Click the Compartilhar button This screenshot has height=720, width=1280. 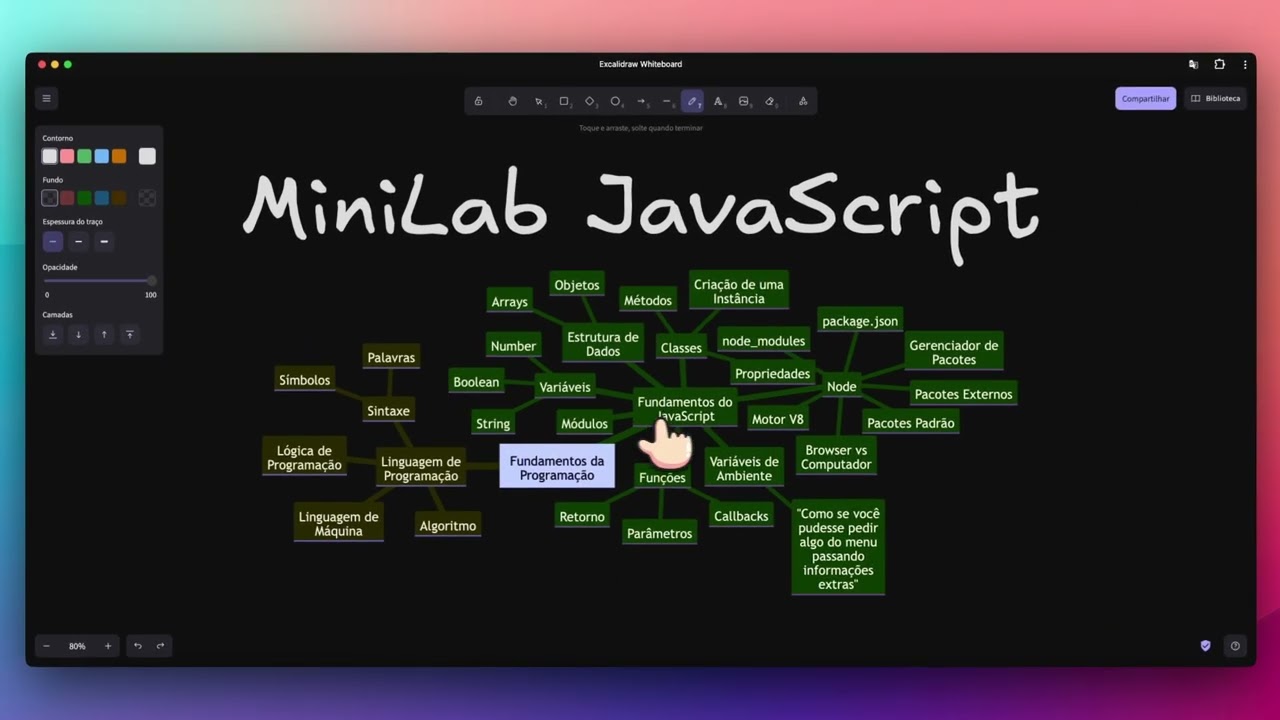(x=1145, y=98)
